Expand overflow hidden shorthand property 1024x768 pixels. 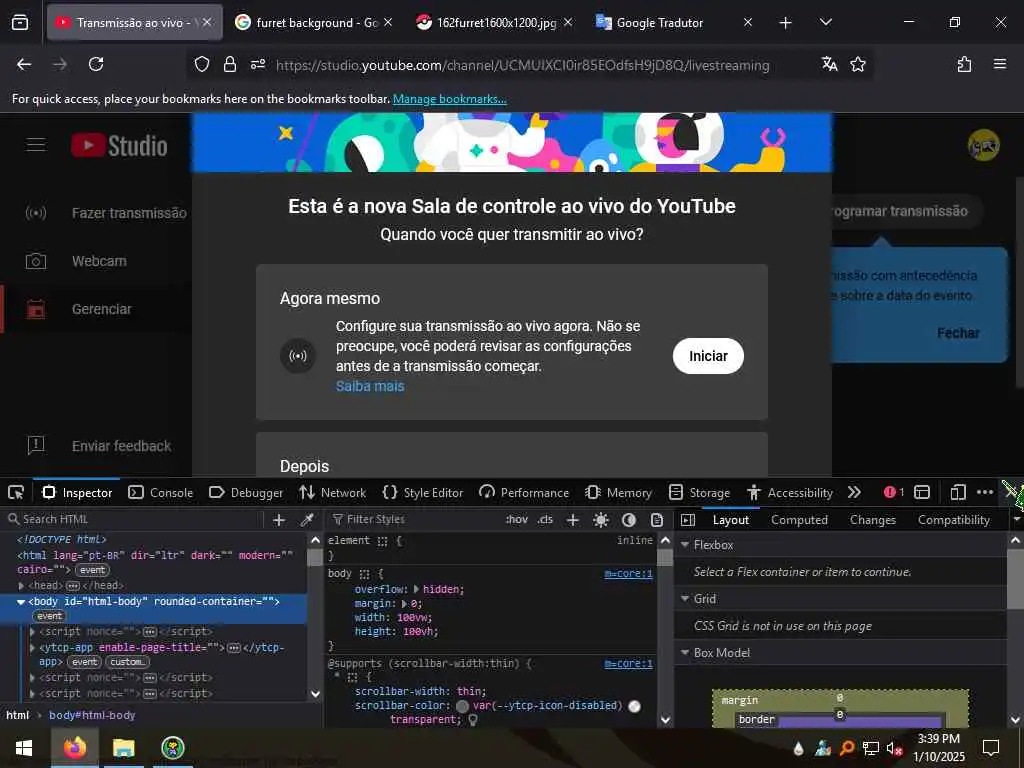416,589
